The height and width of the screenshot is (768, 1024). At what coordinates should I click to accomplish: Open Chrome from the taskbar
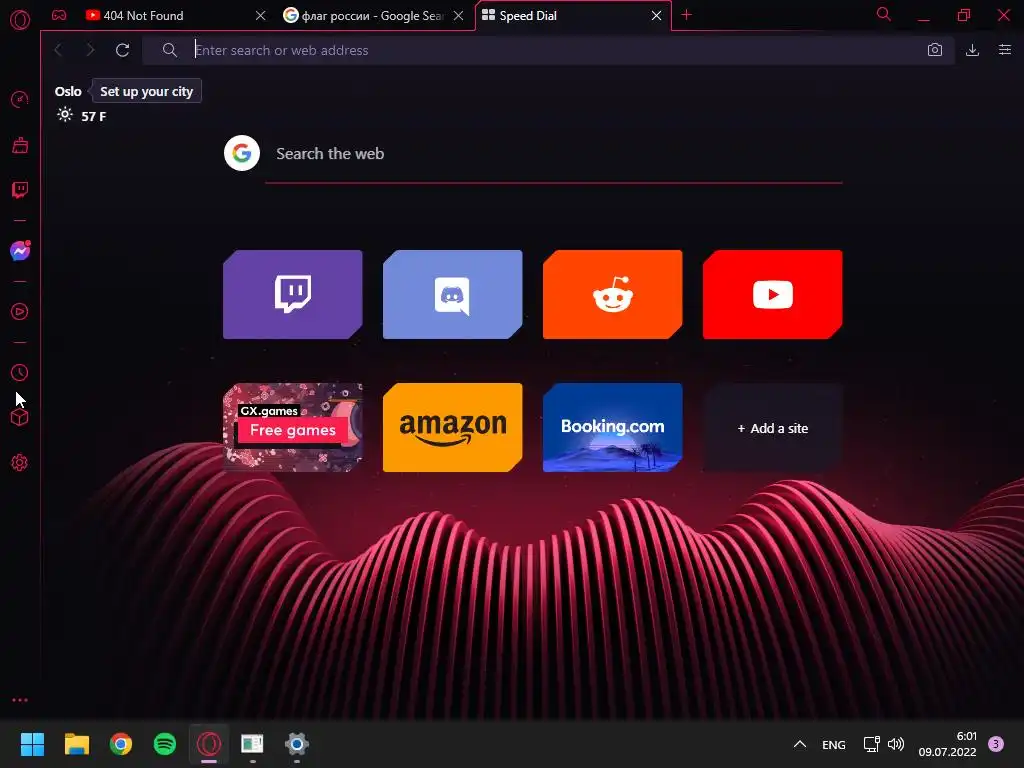click(x=121, y=744)
